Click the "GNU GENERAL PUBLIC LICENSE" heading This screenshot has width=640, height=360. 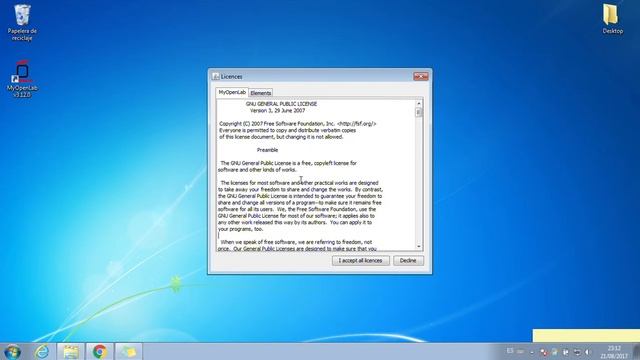click(x=281, y=104)
